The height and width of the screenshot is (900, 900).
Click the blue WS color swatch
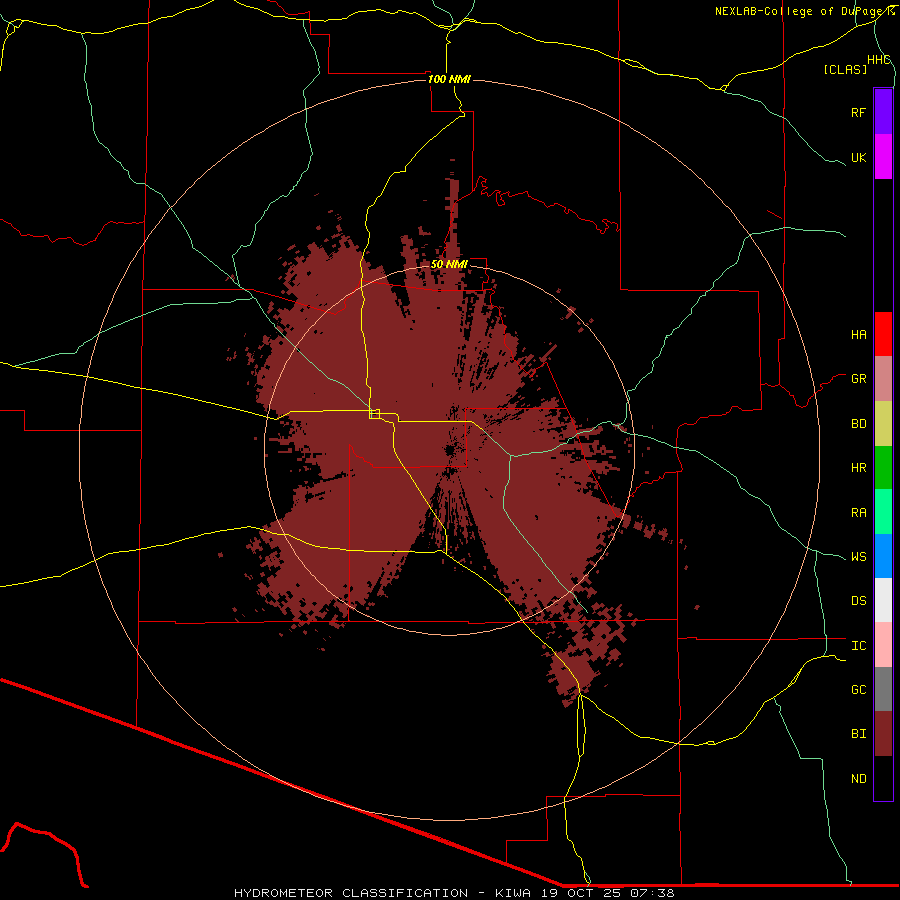point(883,556)
